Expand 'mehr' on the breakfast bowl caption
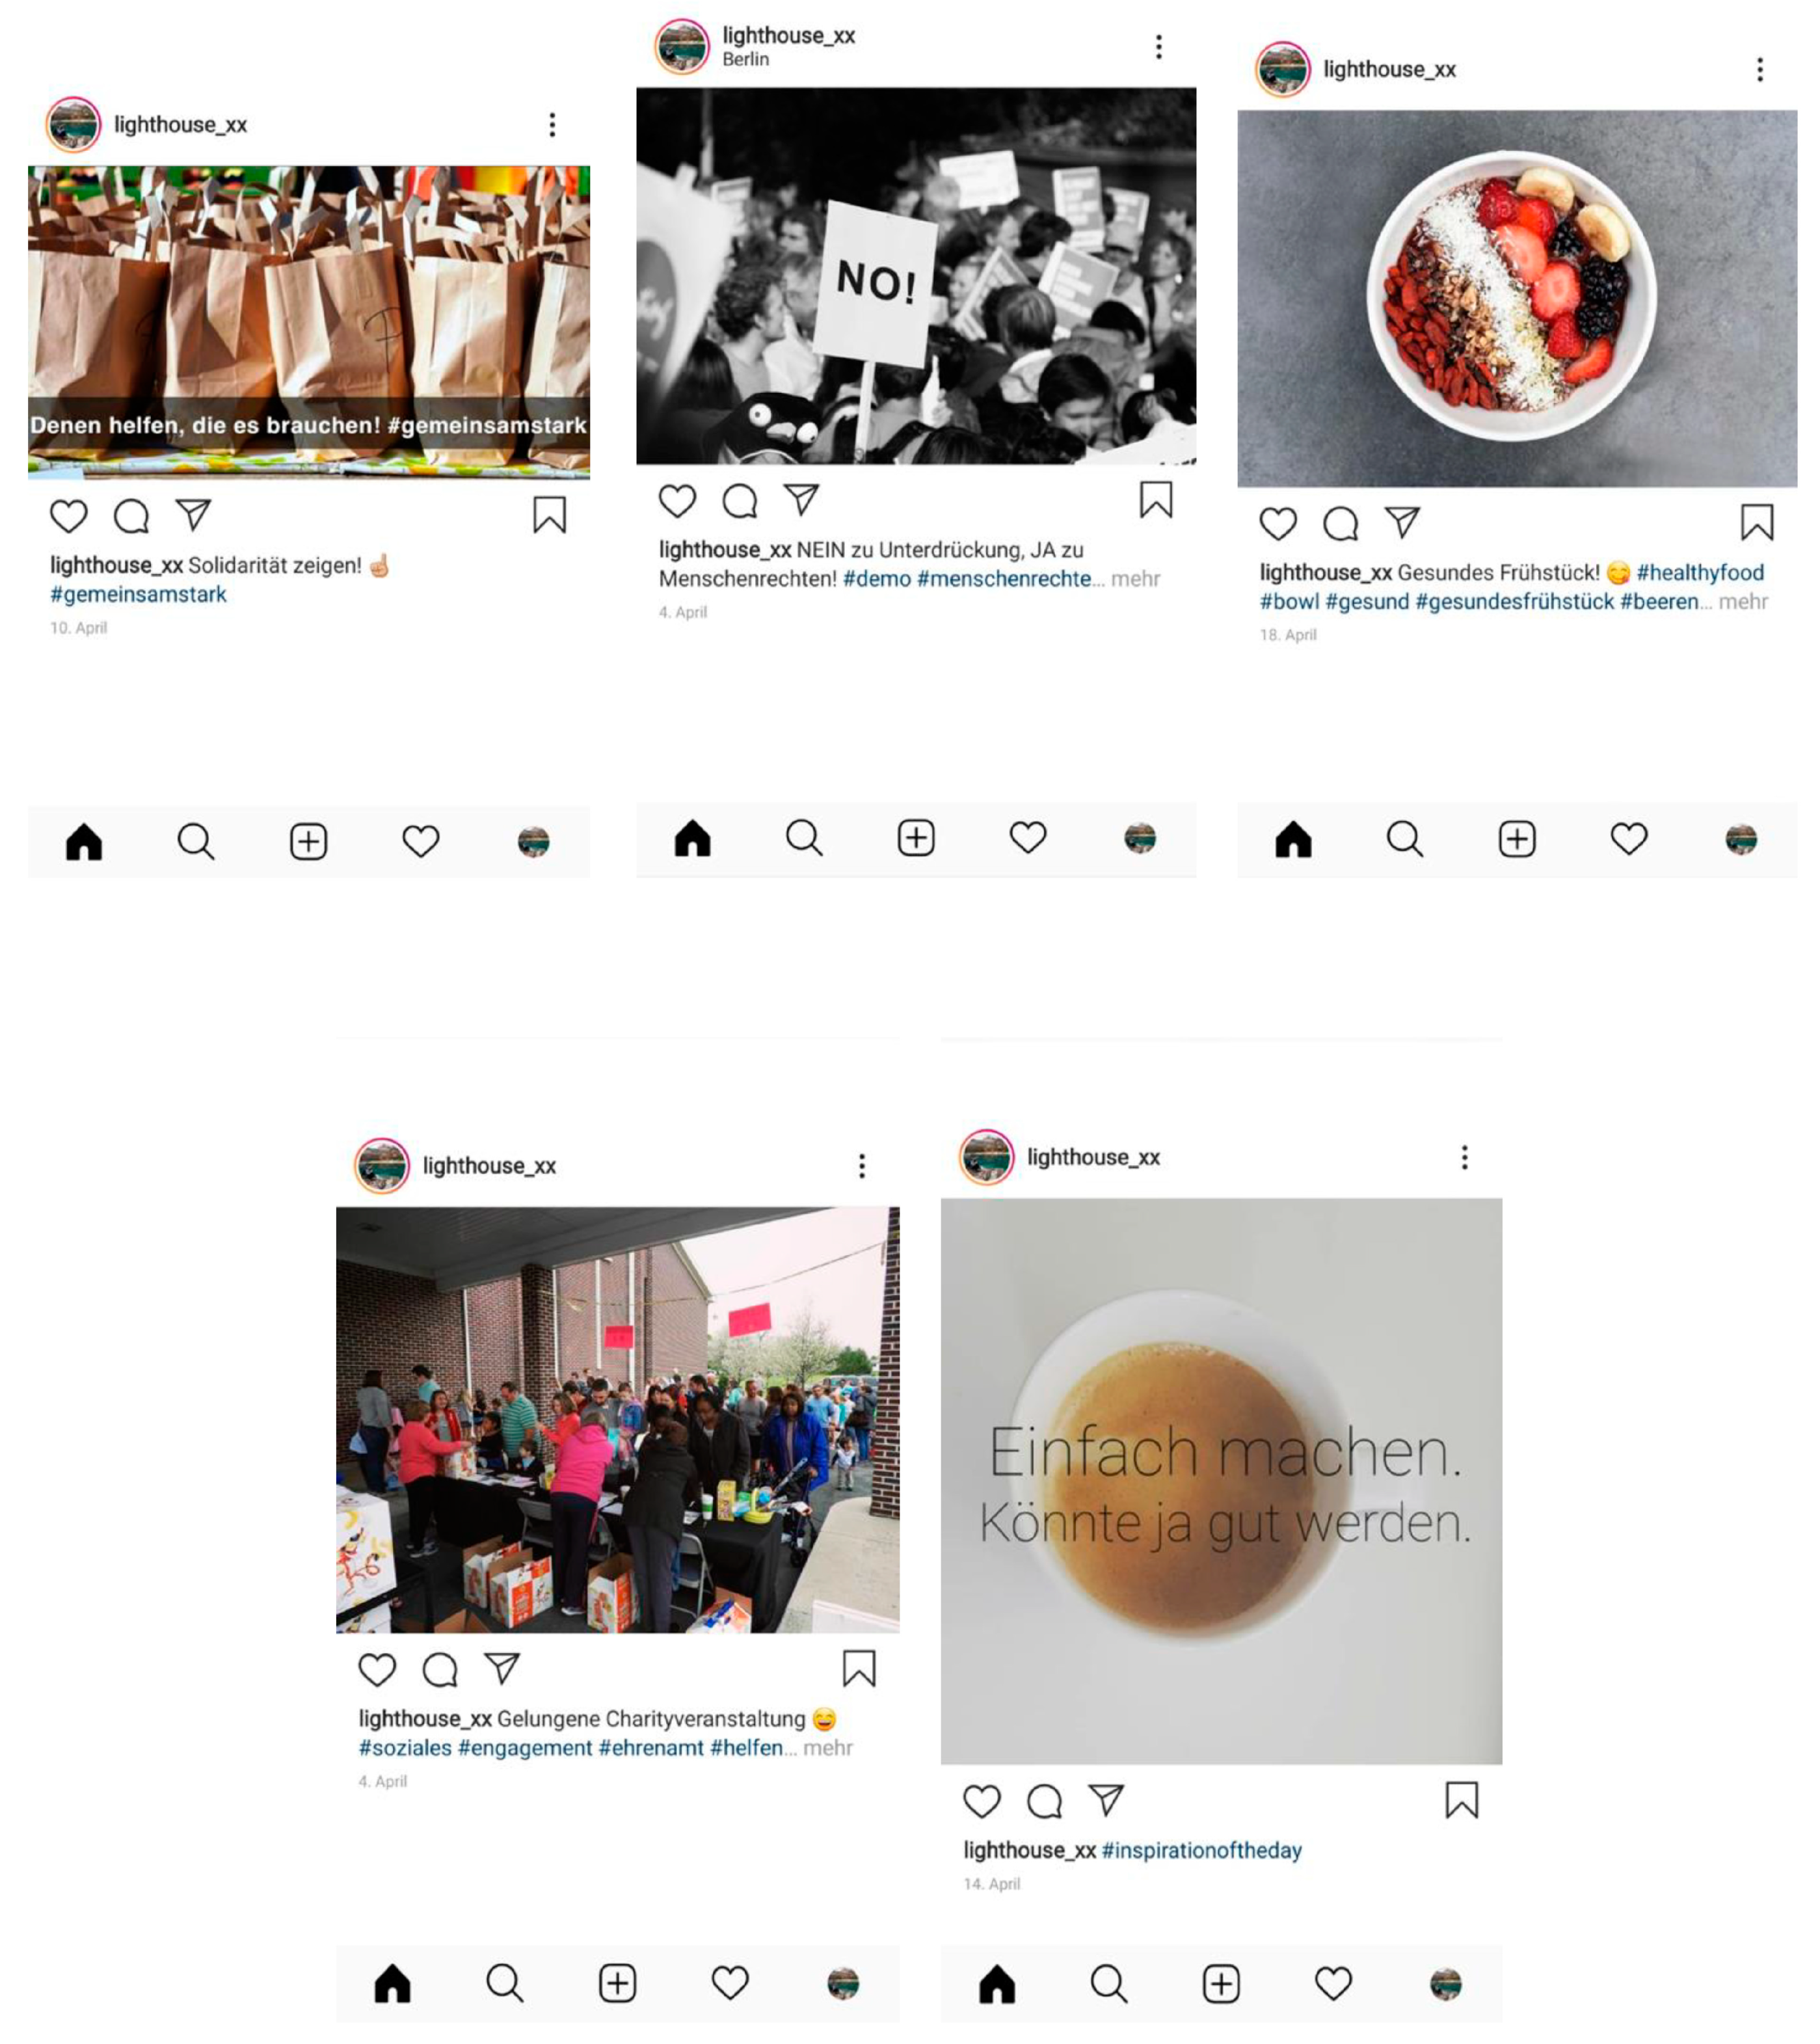 pyautogui.click(x=1743, y=601)
